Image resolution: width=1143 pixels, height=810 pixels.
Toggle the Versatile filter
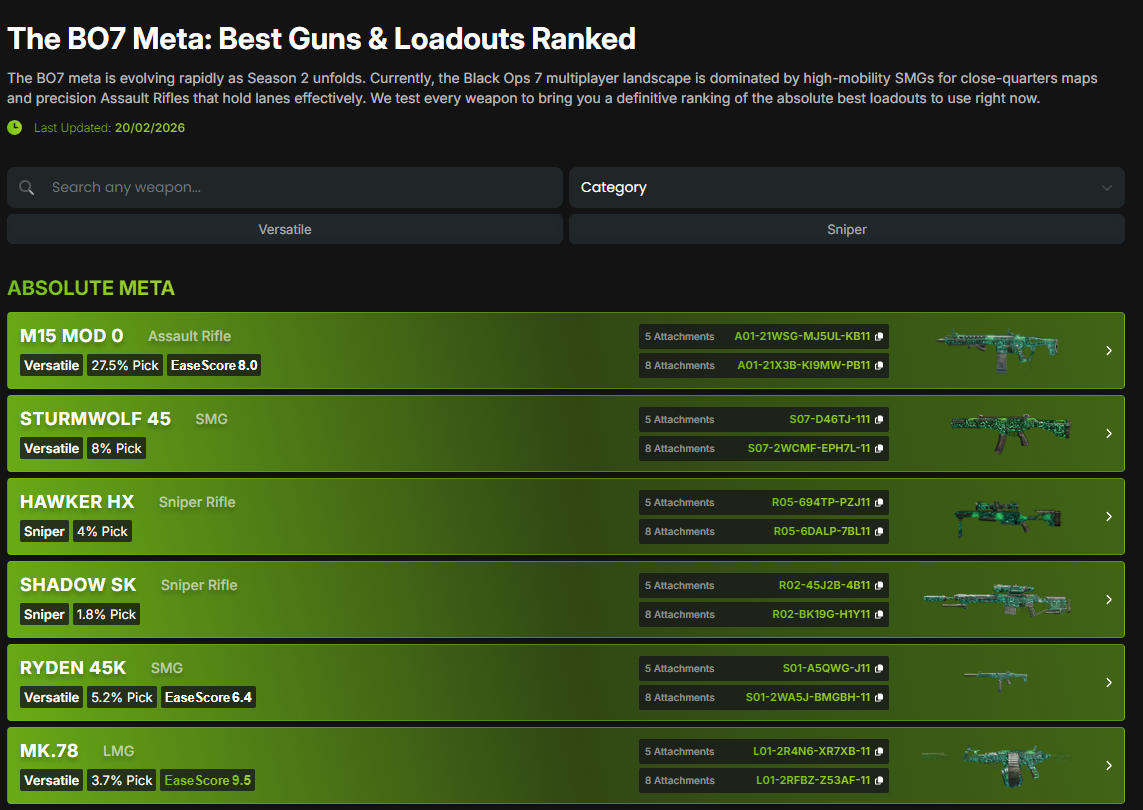(285, 229)
